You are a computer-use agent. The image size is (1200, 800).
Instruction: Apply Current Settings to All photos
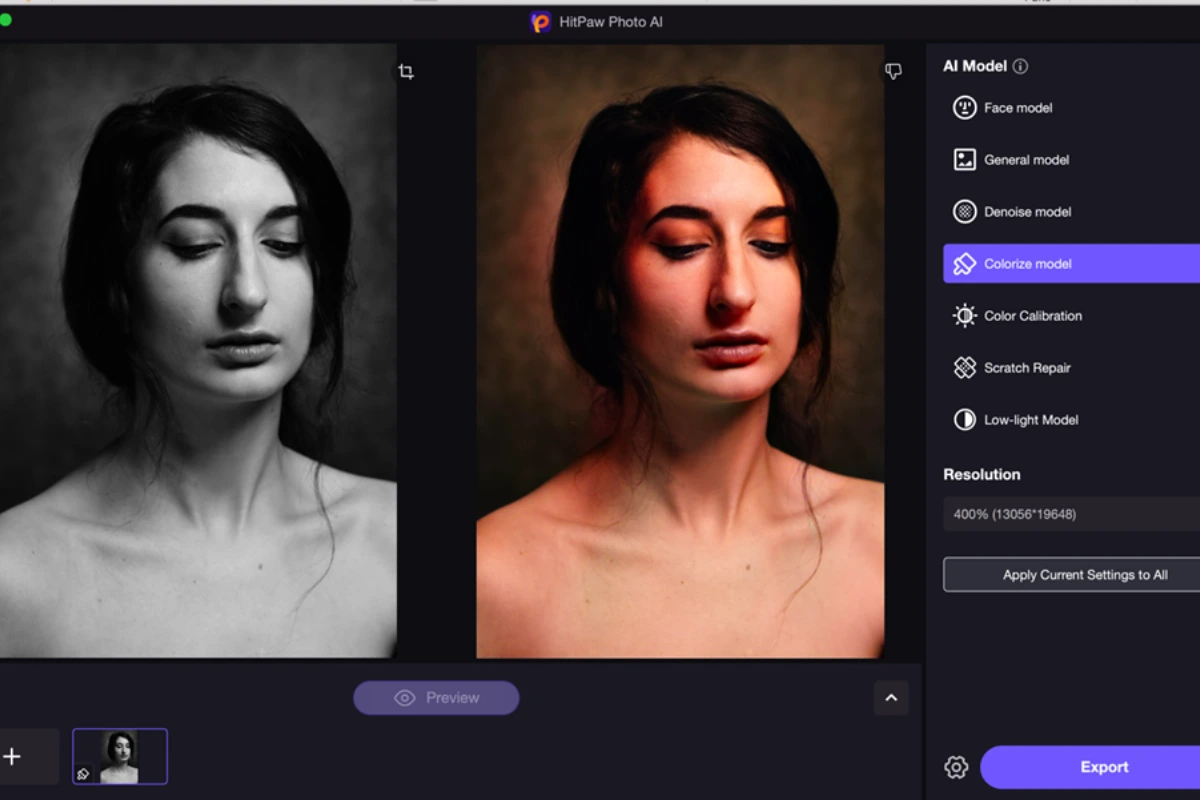[1085, 574]
